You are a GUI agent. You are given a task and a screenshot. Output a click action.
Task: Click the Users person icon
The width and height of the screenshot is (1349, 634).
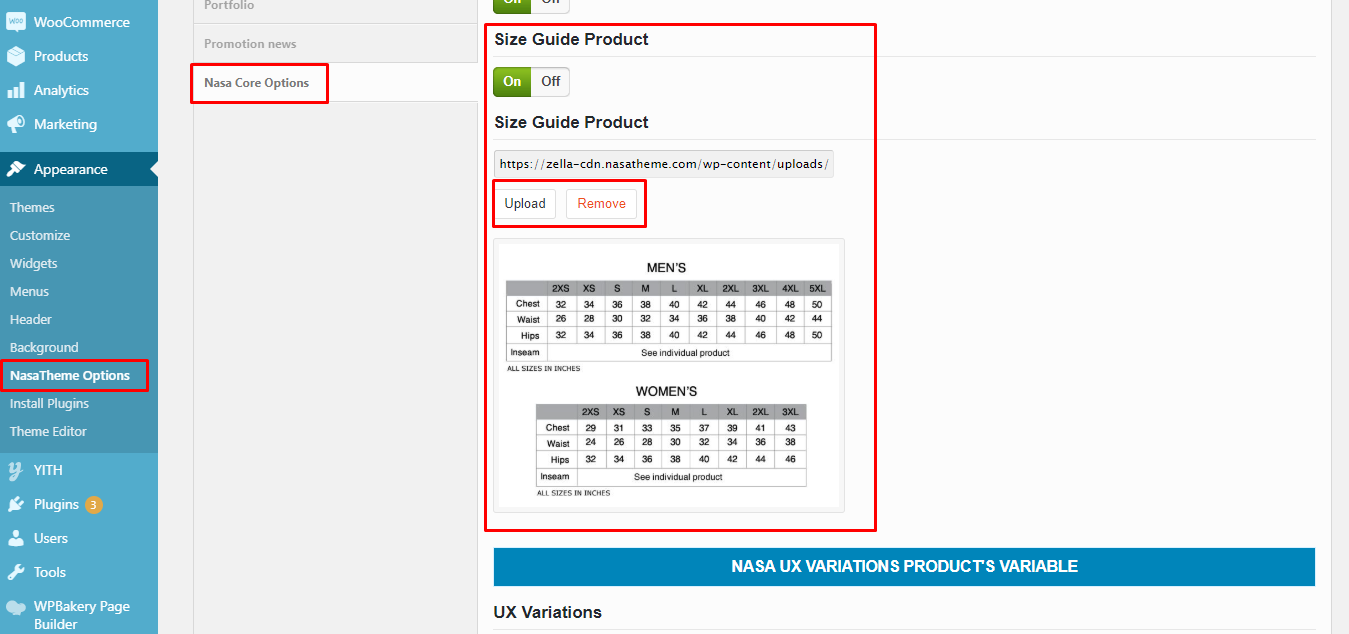pos(16,538)
